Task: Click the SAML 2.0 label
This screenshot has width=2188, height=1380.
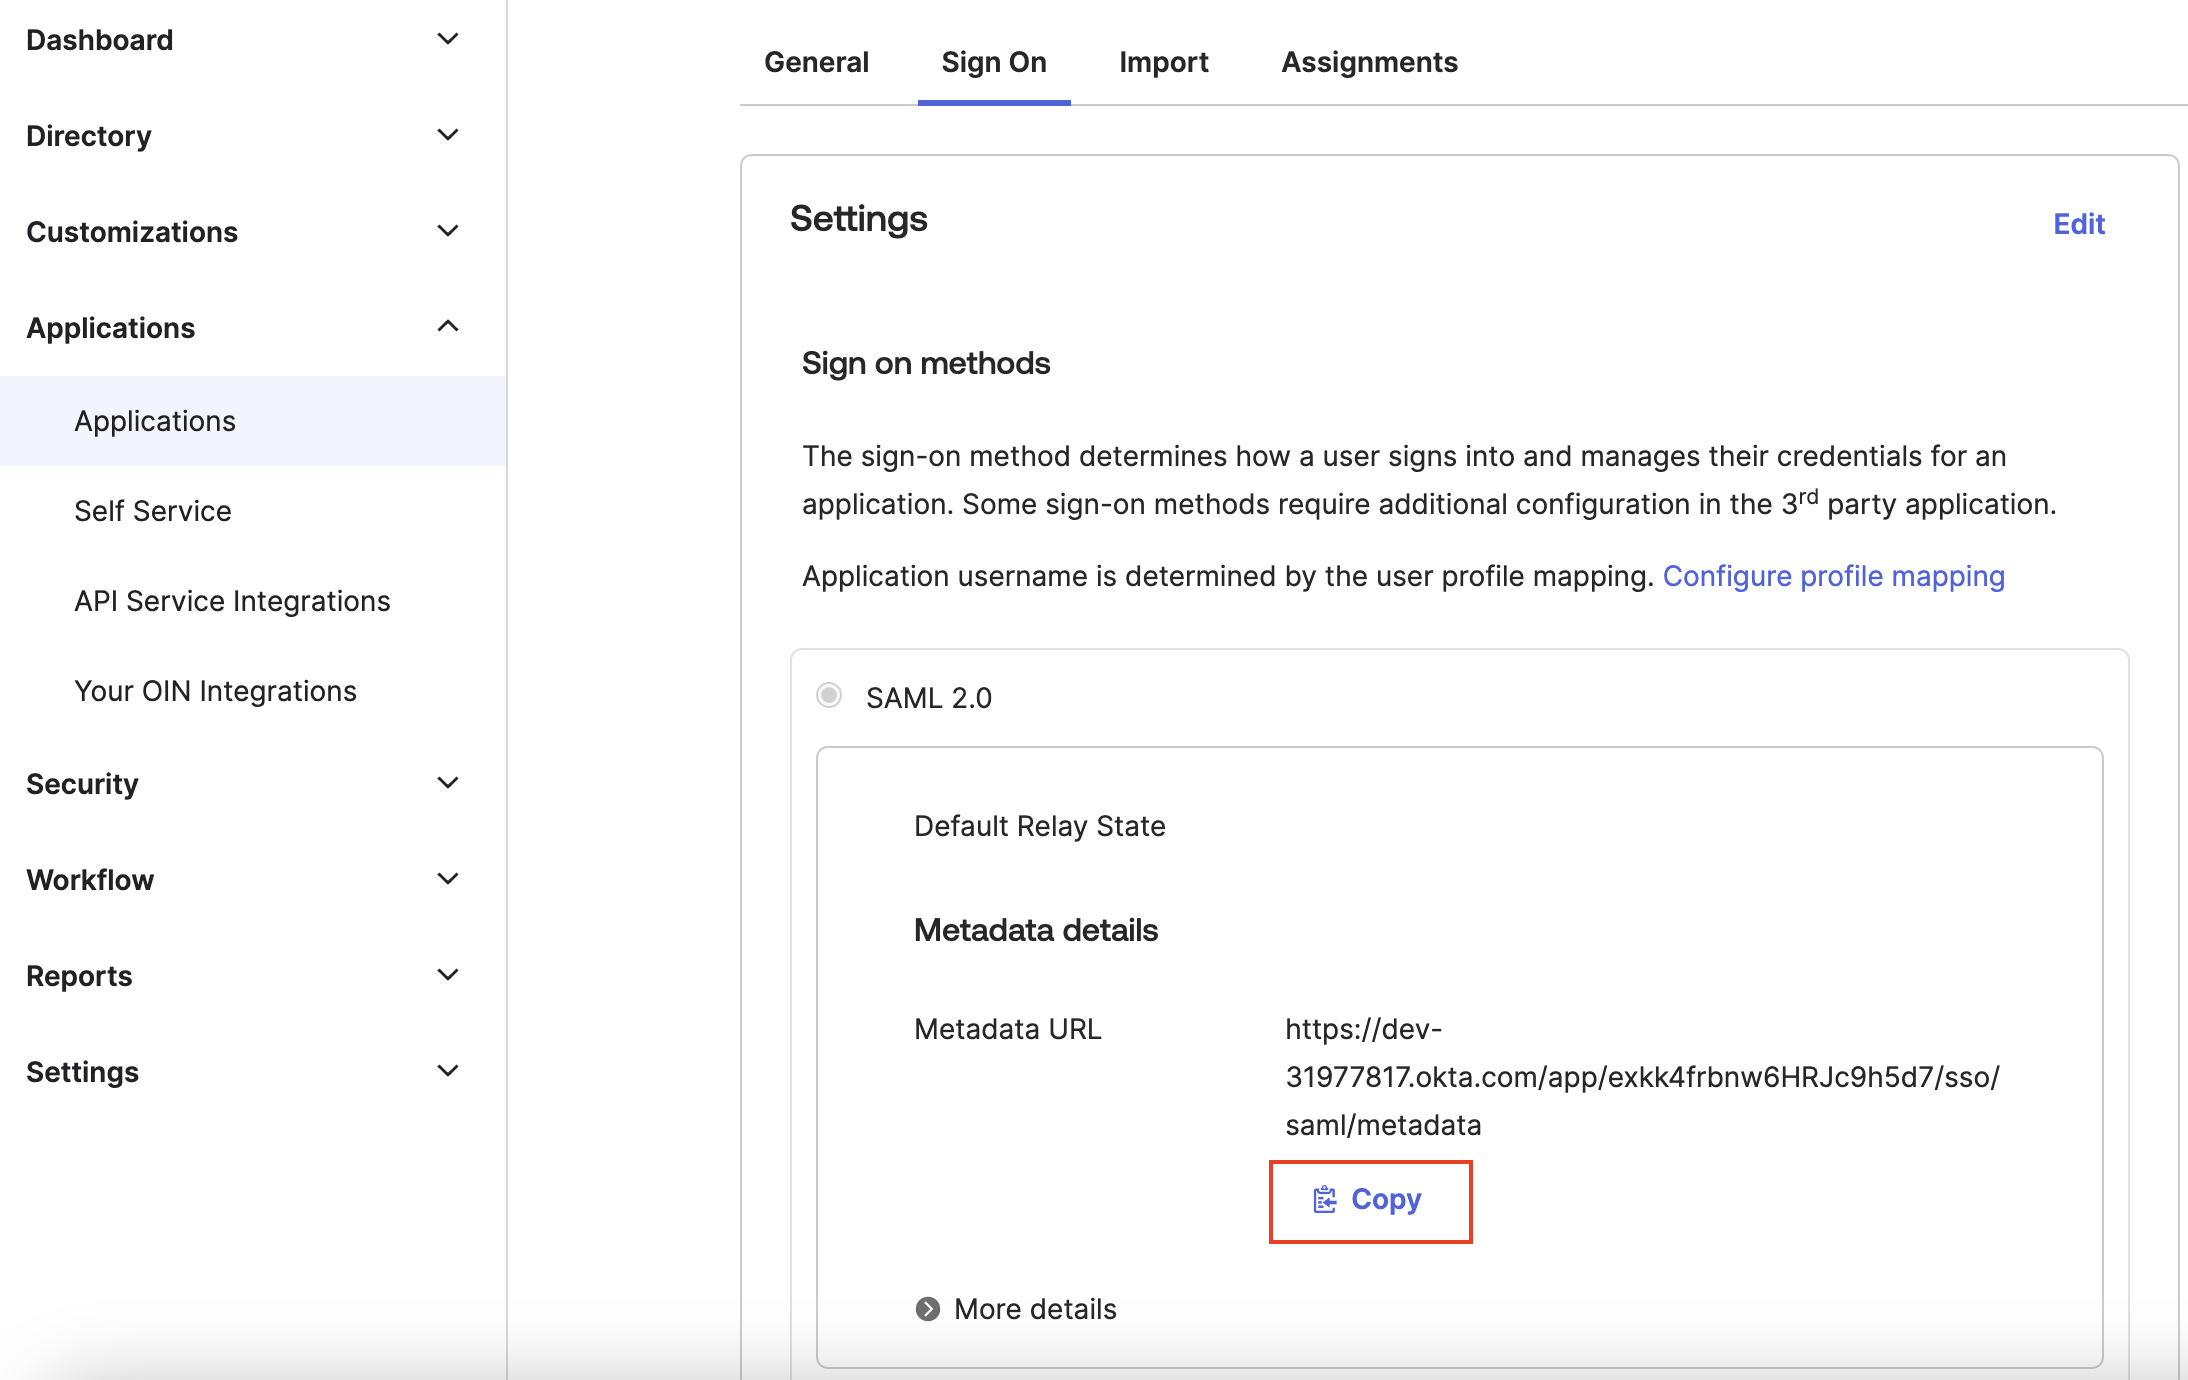Action: [929, 698]
